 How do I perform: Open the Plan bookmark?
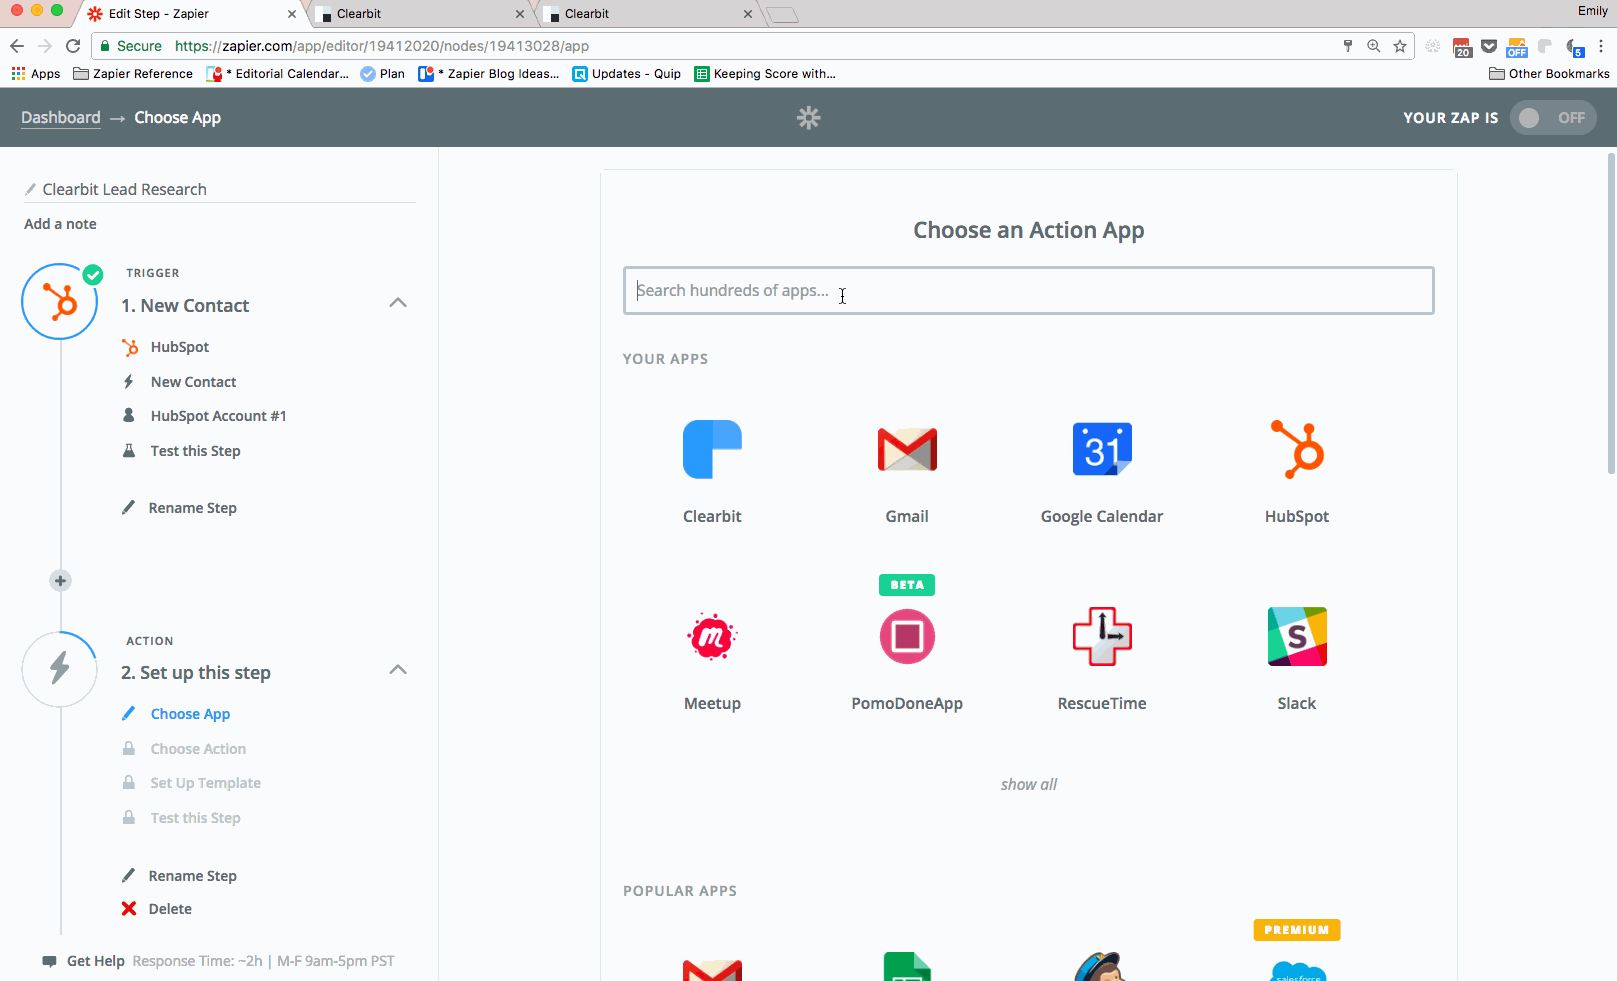(383, 74)
